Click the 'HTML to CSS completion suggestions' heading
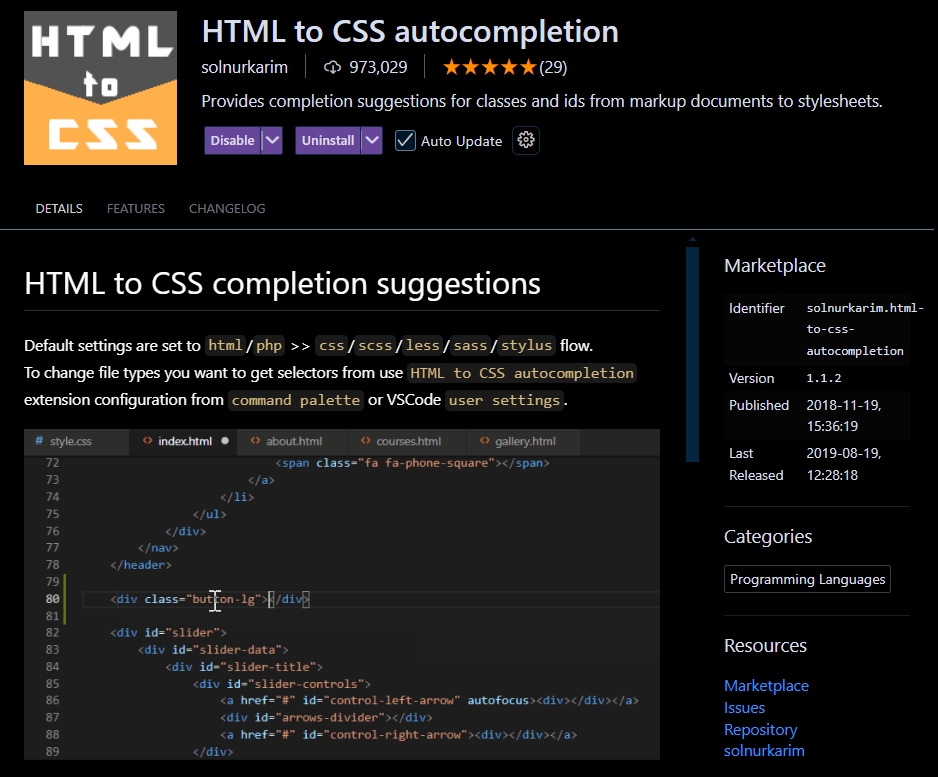Screen dimensions: 938x777 (x=282, y=284)
